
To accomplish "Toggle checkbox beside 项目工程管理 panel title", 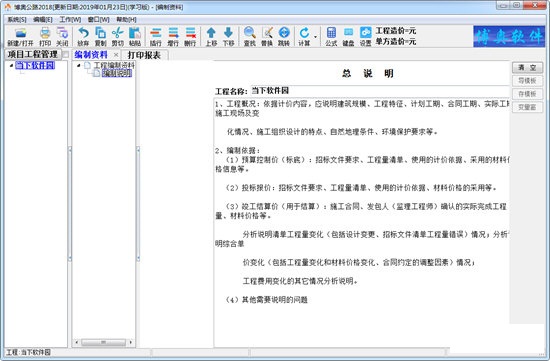I will point(65,54).
